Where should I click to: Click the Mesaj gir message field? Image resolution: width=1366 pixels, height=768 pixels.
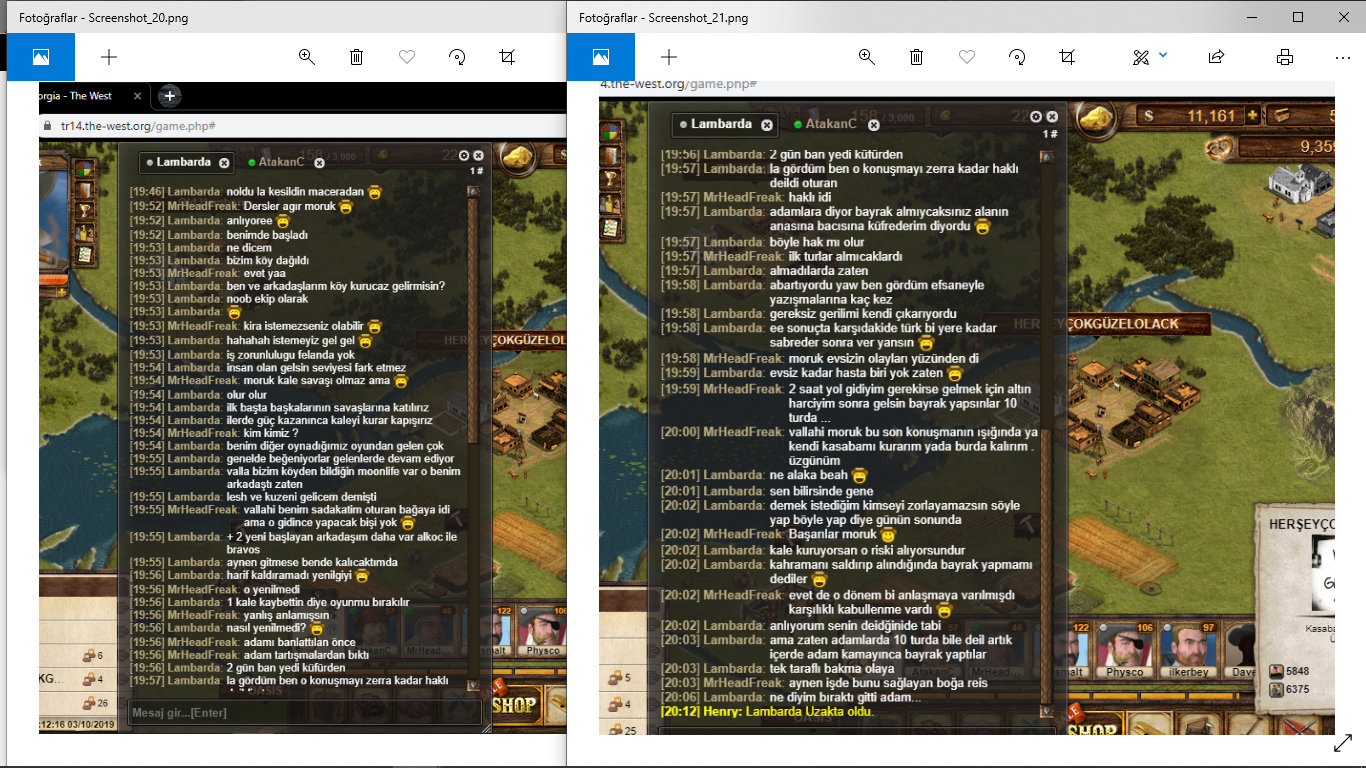(300, 712)
